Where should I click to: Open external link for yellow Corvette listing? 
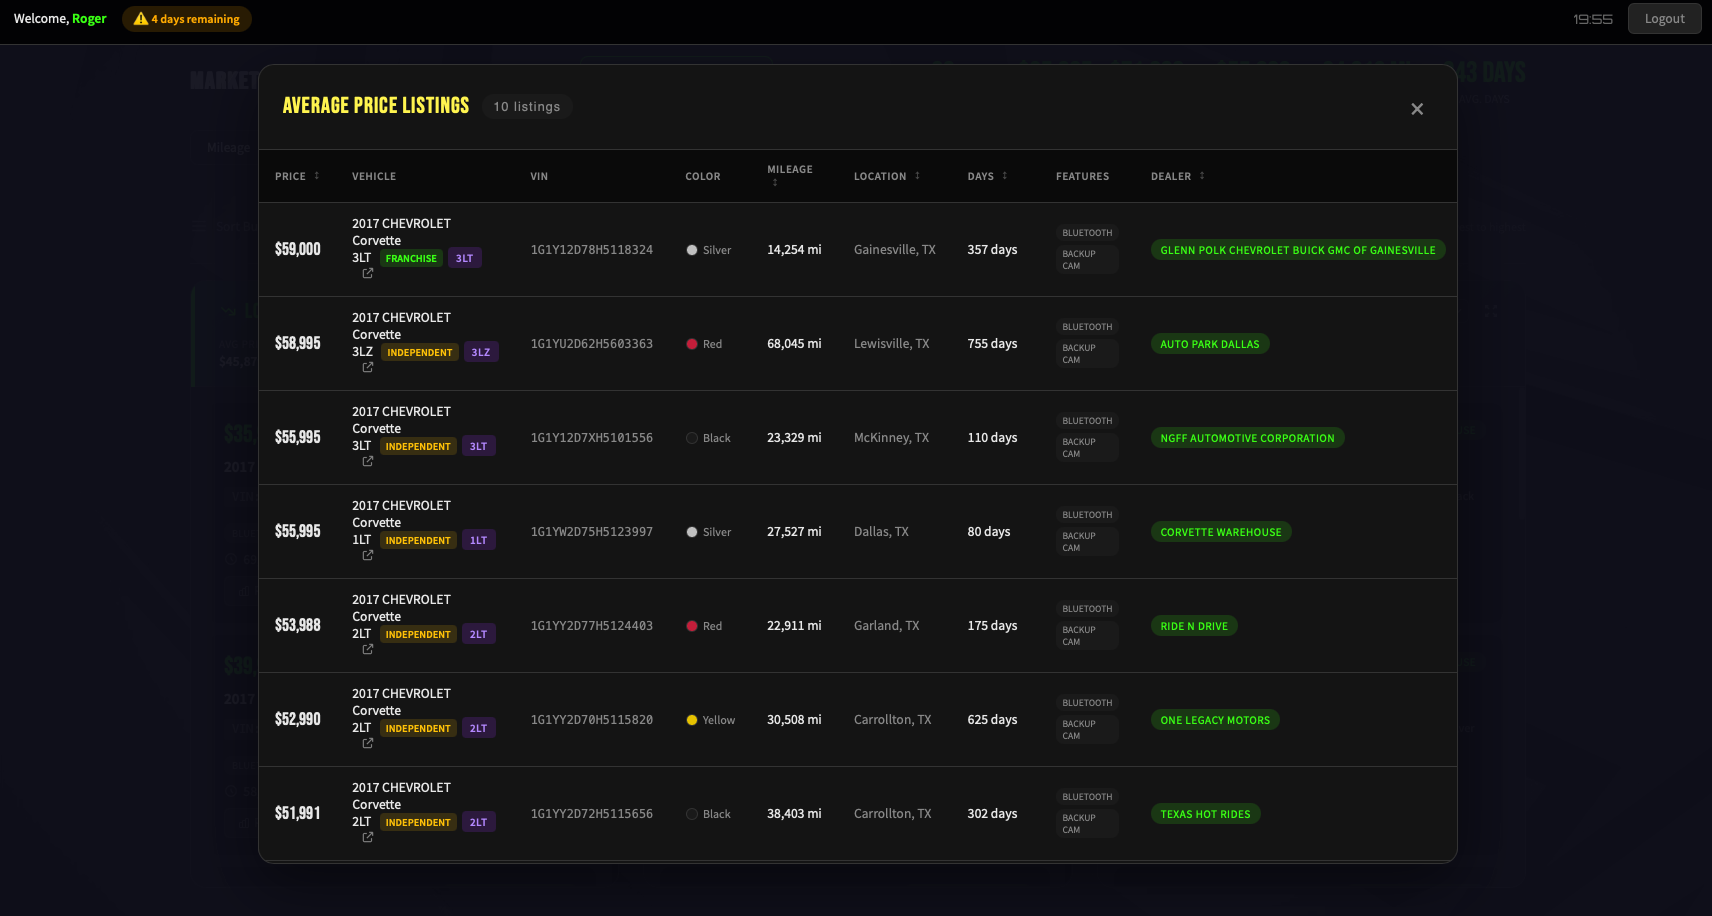pos(368,744)
